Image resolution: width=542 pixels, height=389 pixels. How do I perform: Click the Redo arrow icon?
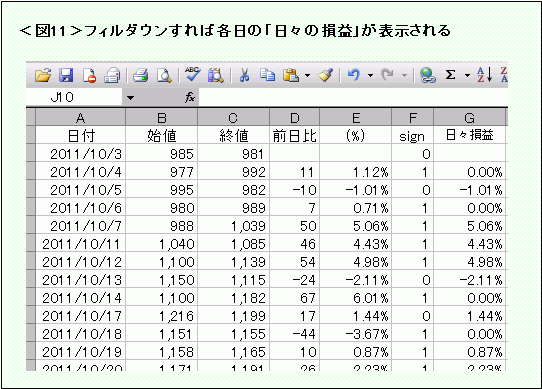pos(387,75)
